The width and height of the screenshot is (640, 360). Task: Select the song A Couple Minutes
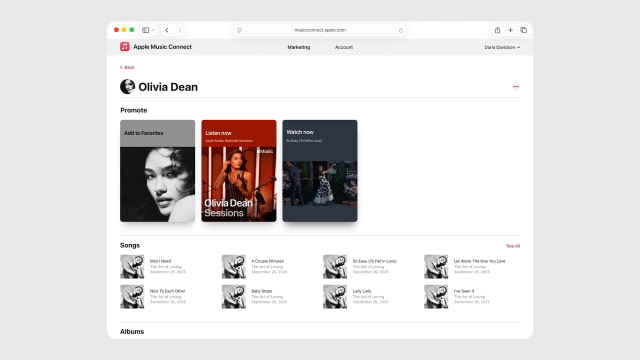[267, 261]
